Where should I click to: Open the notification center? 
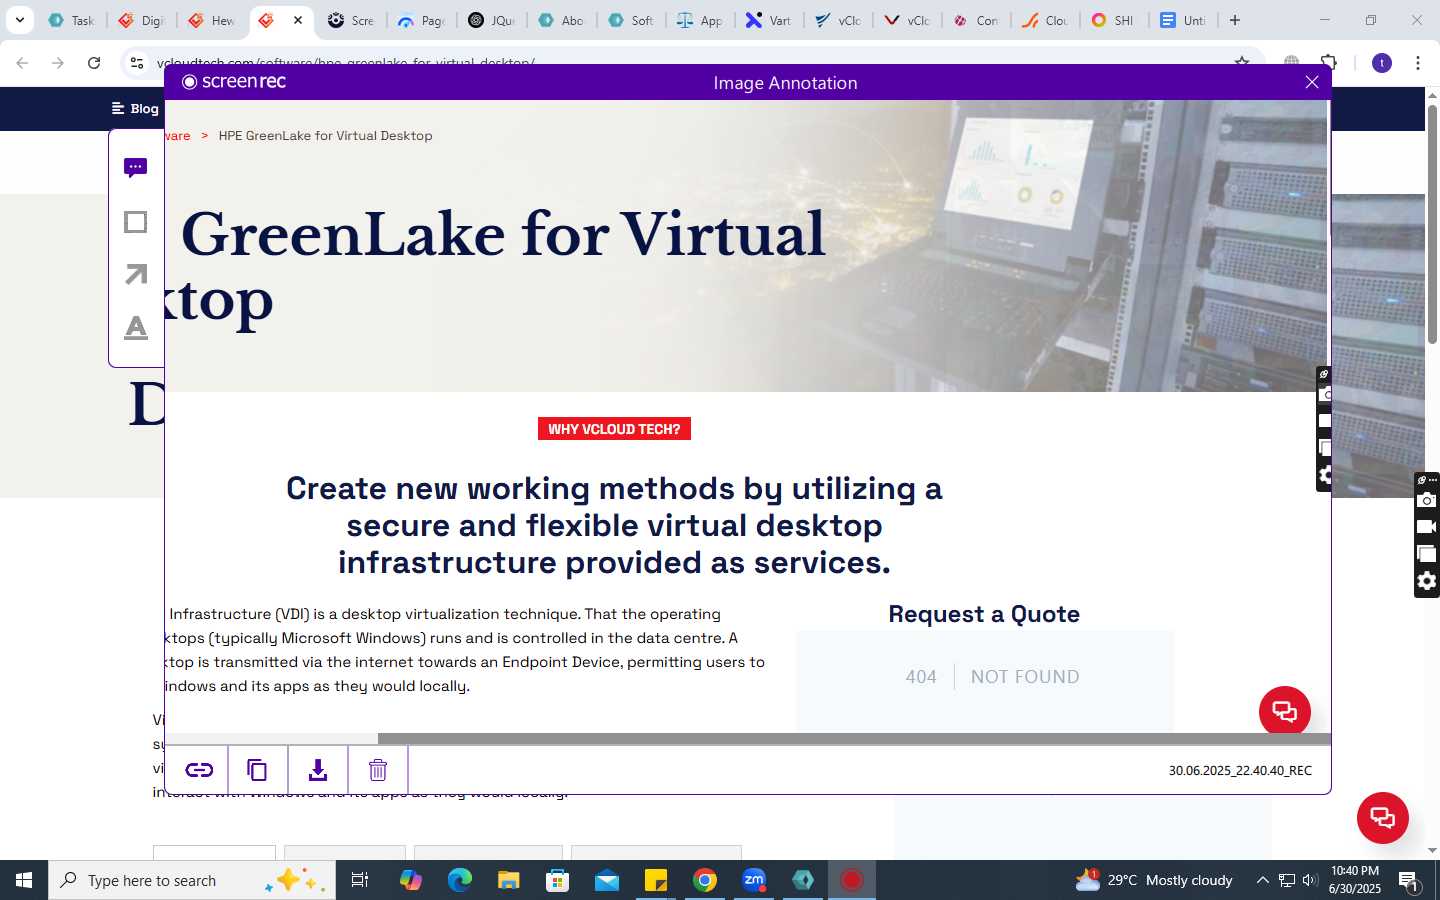(x=1409, y=880)
